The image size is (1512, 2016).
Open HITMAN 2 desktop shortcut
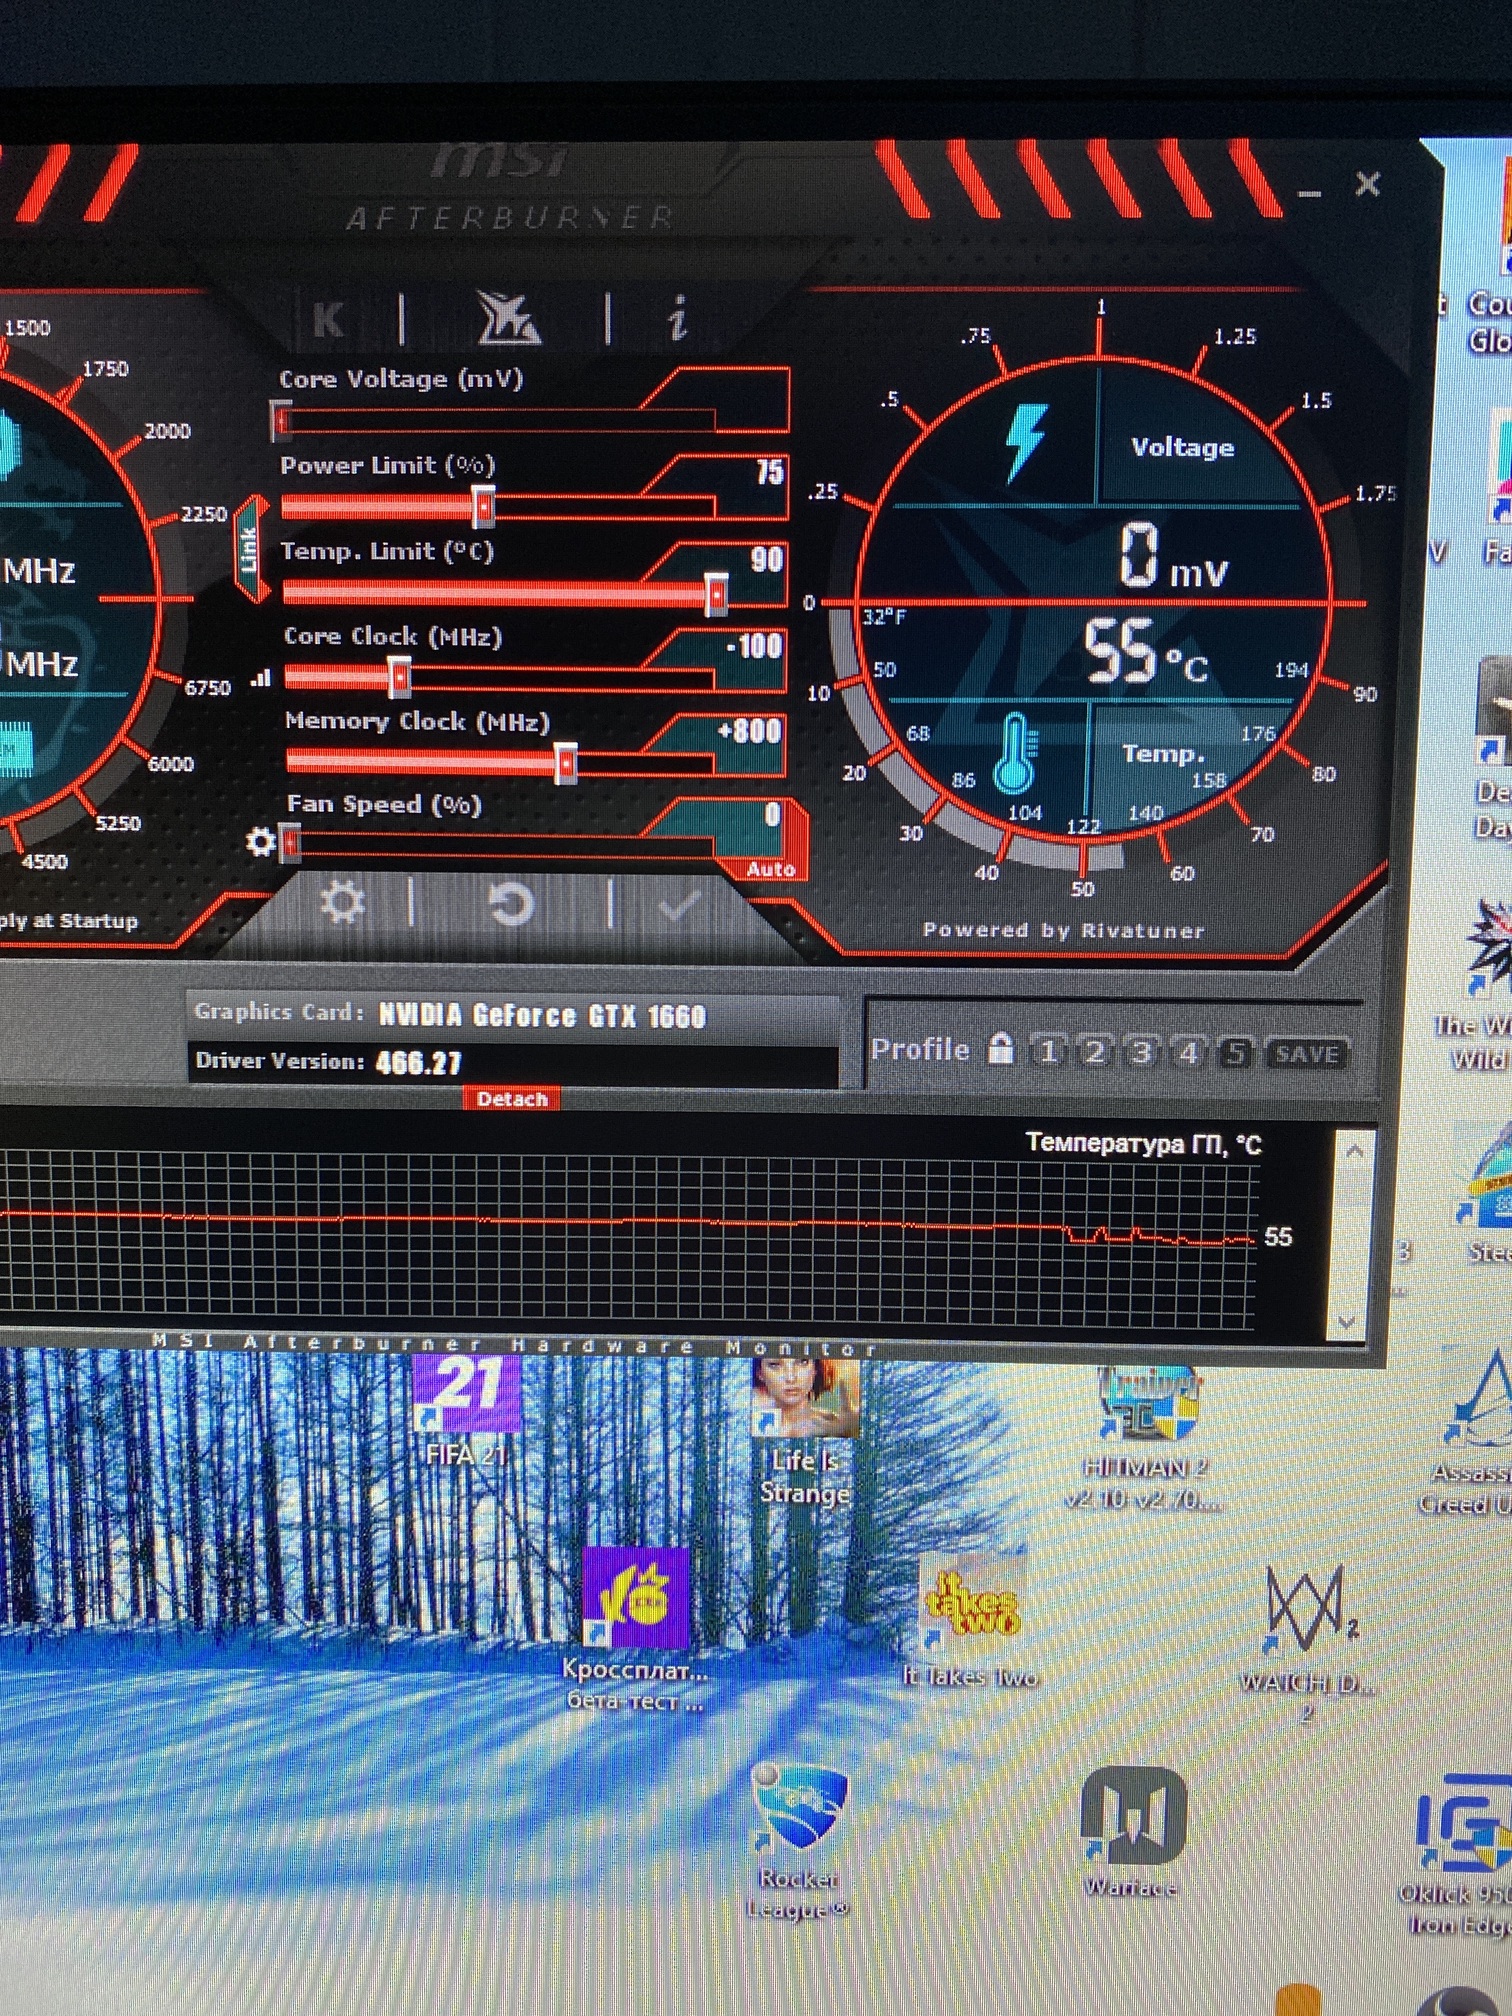(x=1148, y=1440)
